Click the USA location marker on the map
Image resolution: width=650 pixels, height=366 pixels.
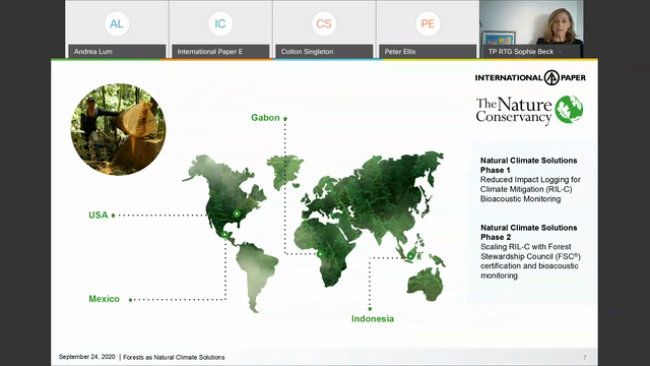(236, 213)
